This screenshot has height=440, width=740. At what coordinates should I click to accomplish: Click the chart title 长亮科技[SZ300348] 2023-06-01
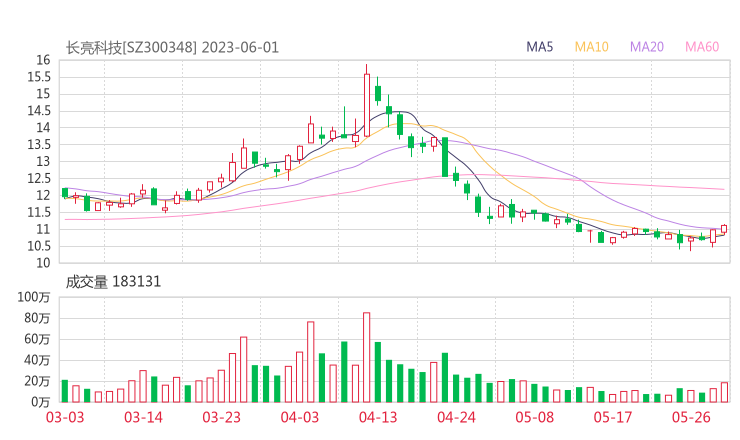(x=172, y=48)
